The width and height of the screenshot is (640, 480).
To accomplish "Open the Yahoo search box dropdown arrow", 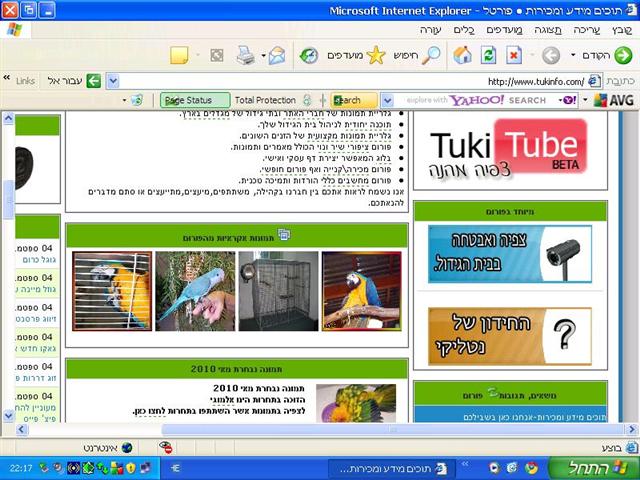I will click(387, 100).
